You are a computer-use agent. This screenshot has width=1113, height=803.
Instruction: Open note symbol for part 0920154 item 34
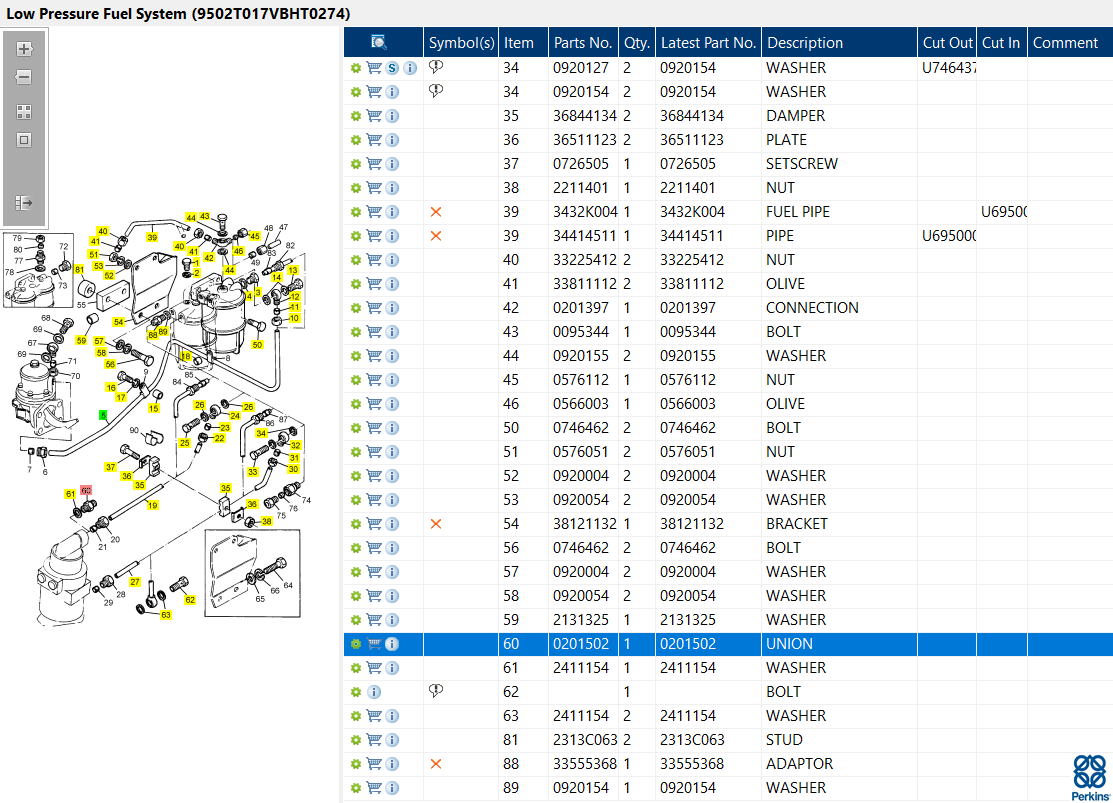pos(435,91)
